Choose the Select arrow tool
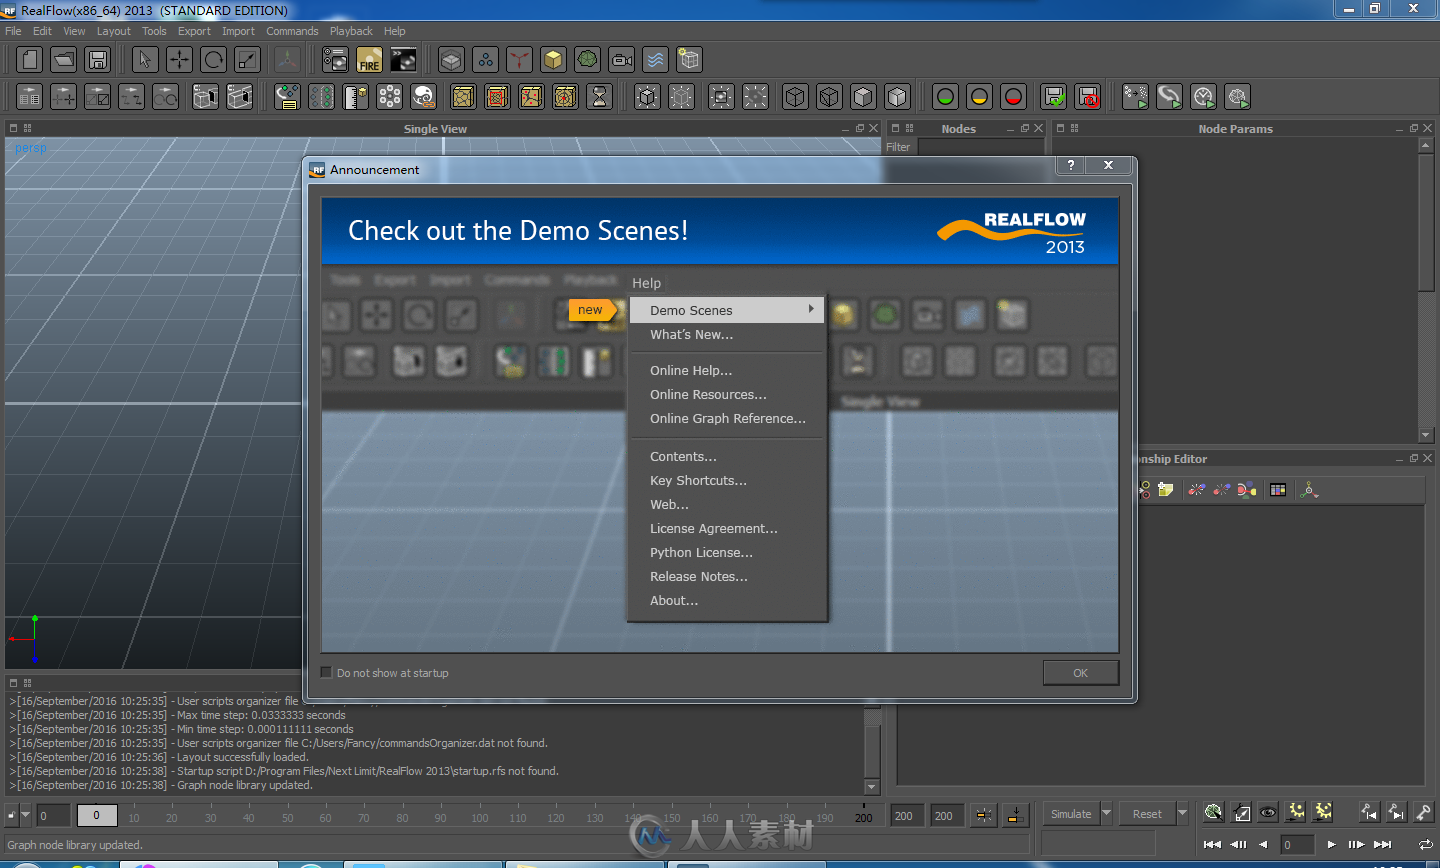Image resolution: width=1440 pixels, height=868 pixels. tap(145, 60)
